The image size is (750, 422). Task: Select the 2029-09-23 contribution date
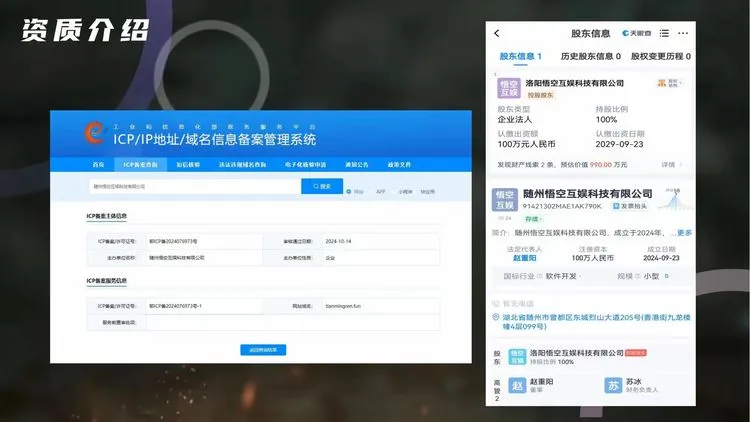[619, 144]
